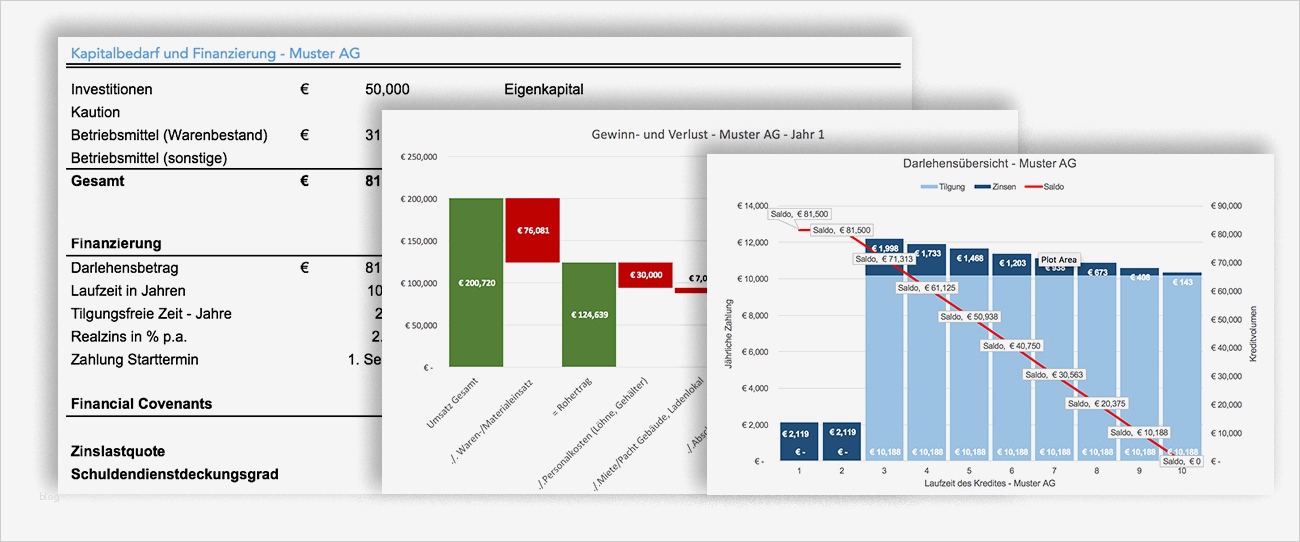Click the € 1,998 Zinsen bar segment

[885, 256]
